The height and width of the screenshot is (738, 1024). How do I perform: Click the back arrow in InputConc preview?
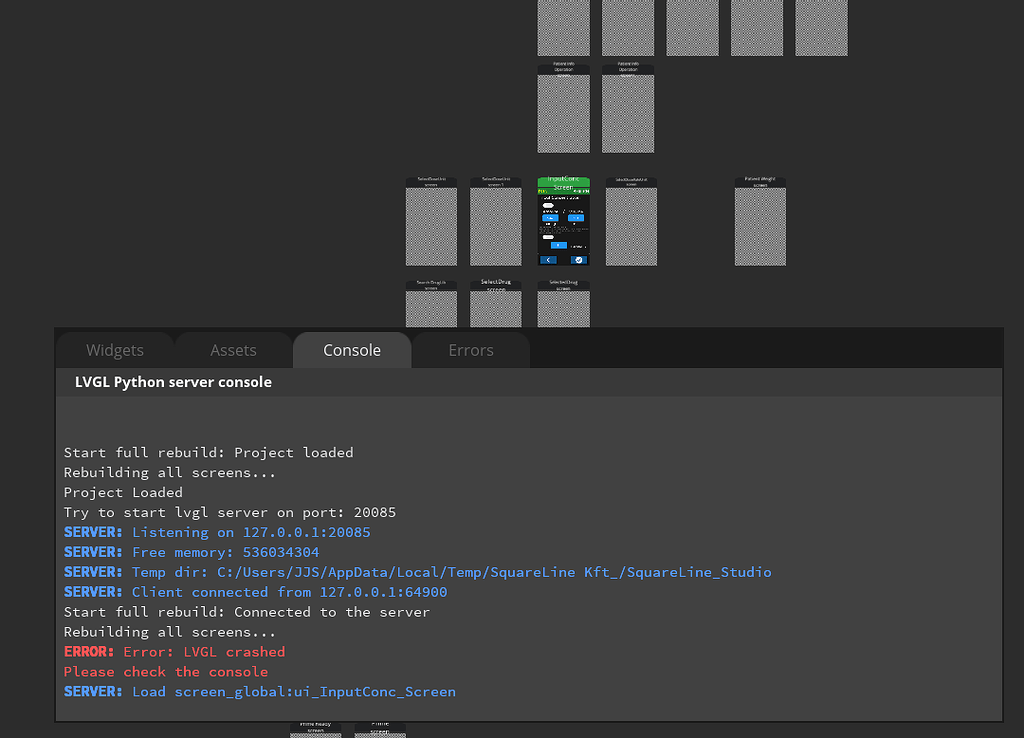pos(549,259)
